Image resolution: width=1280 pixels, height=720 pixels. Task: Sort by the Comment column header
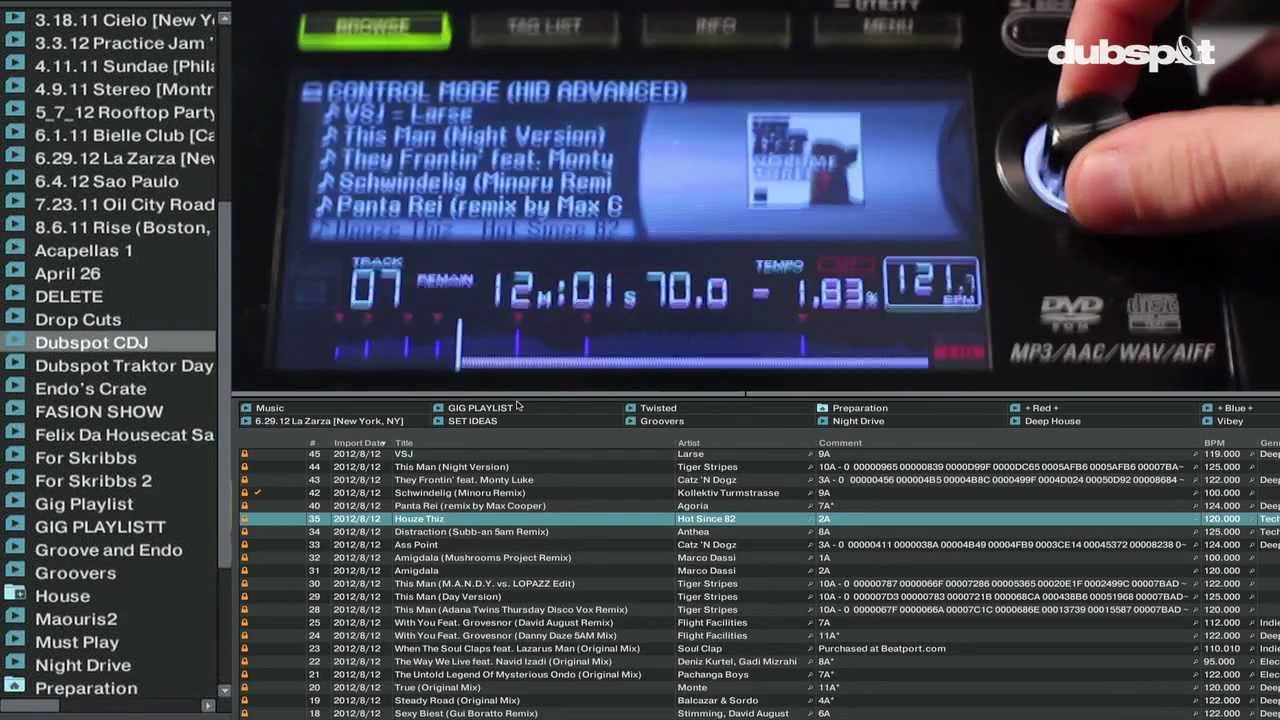coord(840,443)
